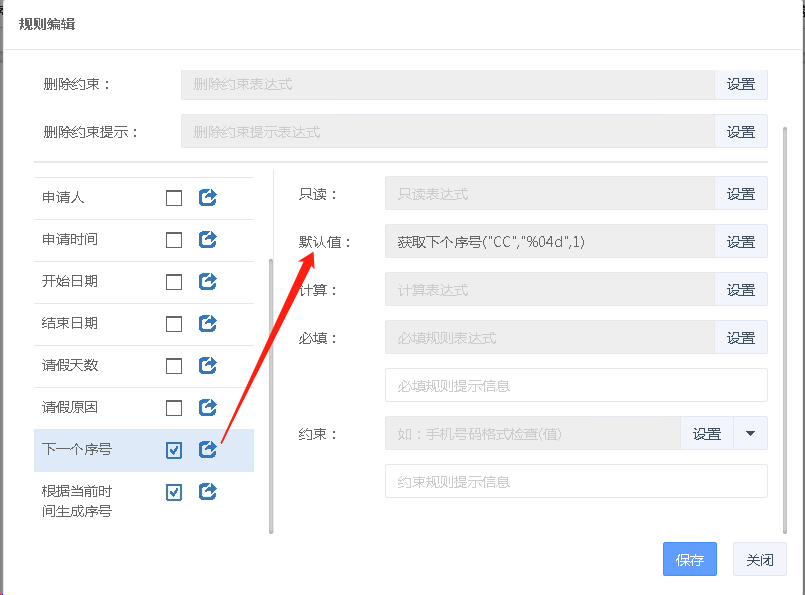Screen dimensions: 805x595
Task: Select 请假天数 in the field list
Action: point(71,366)
